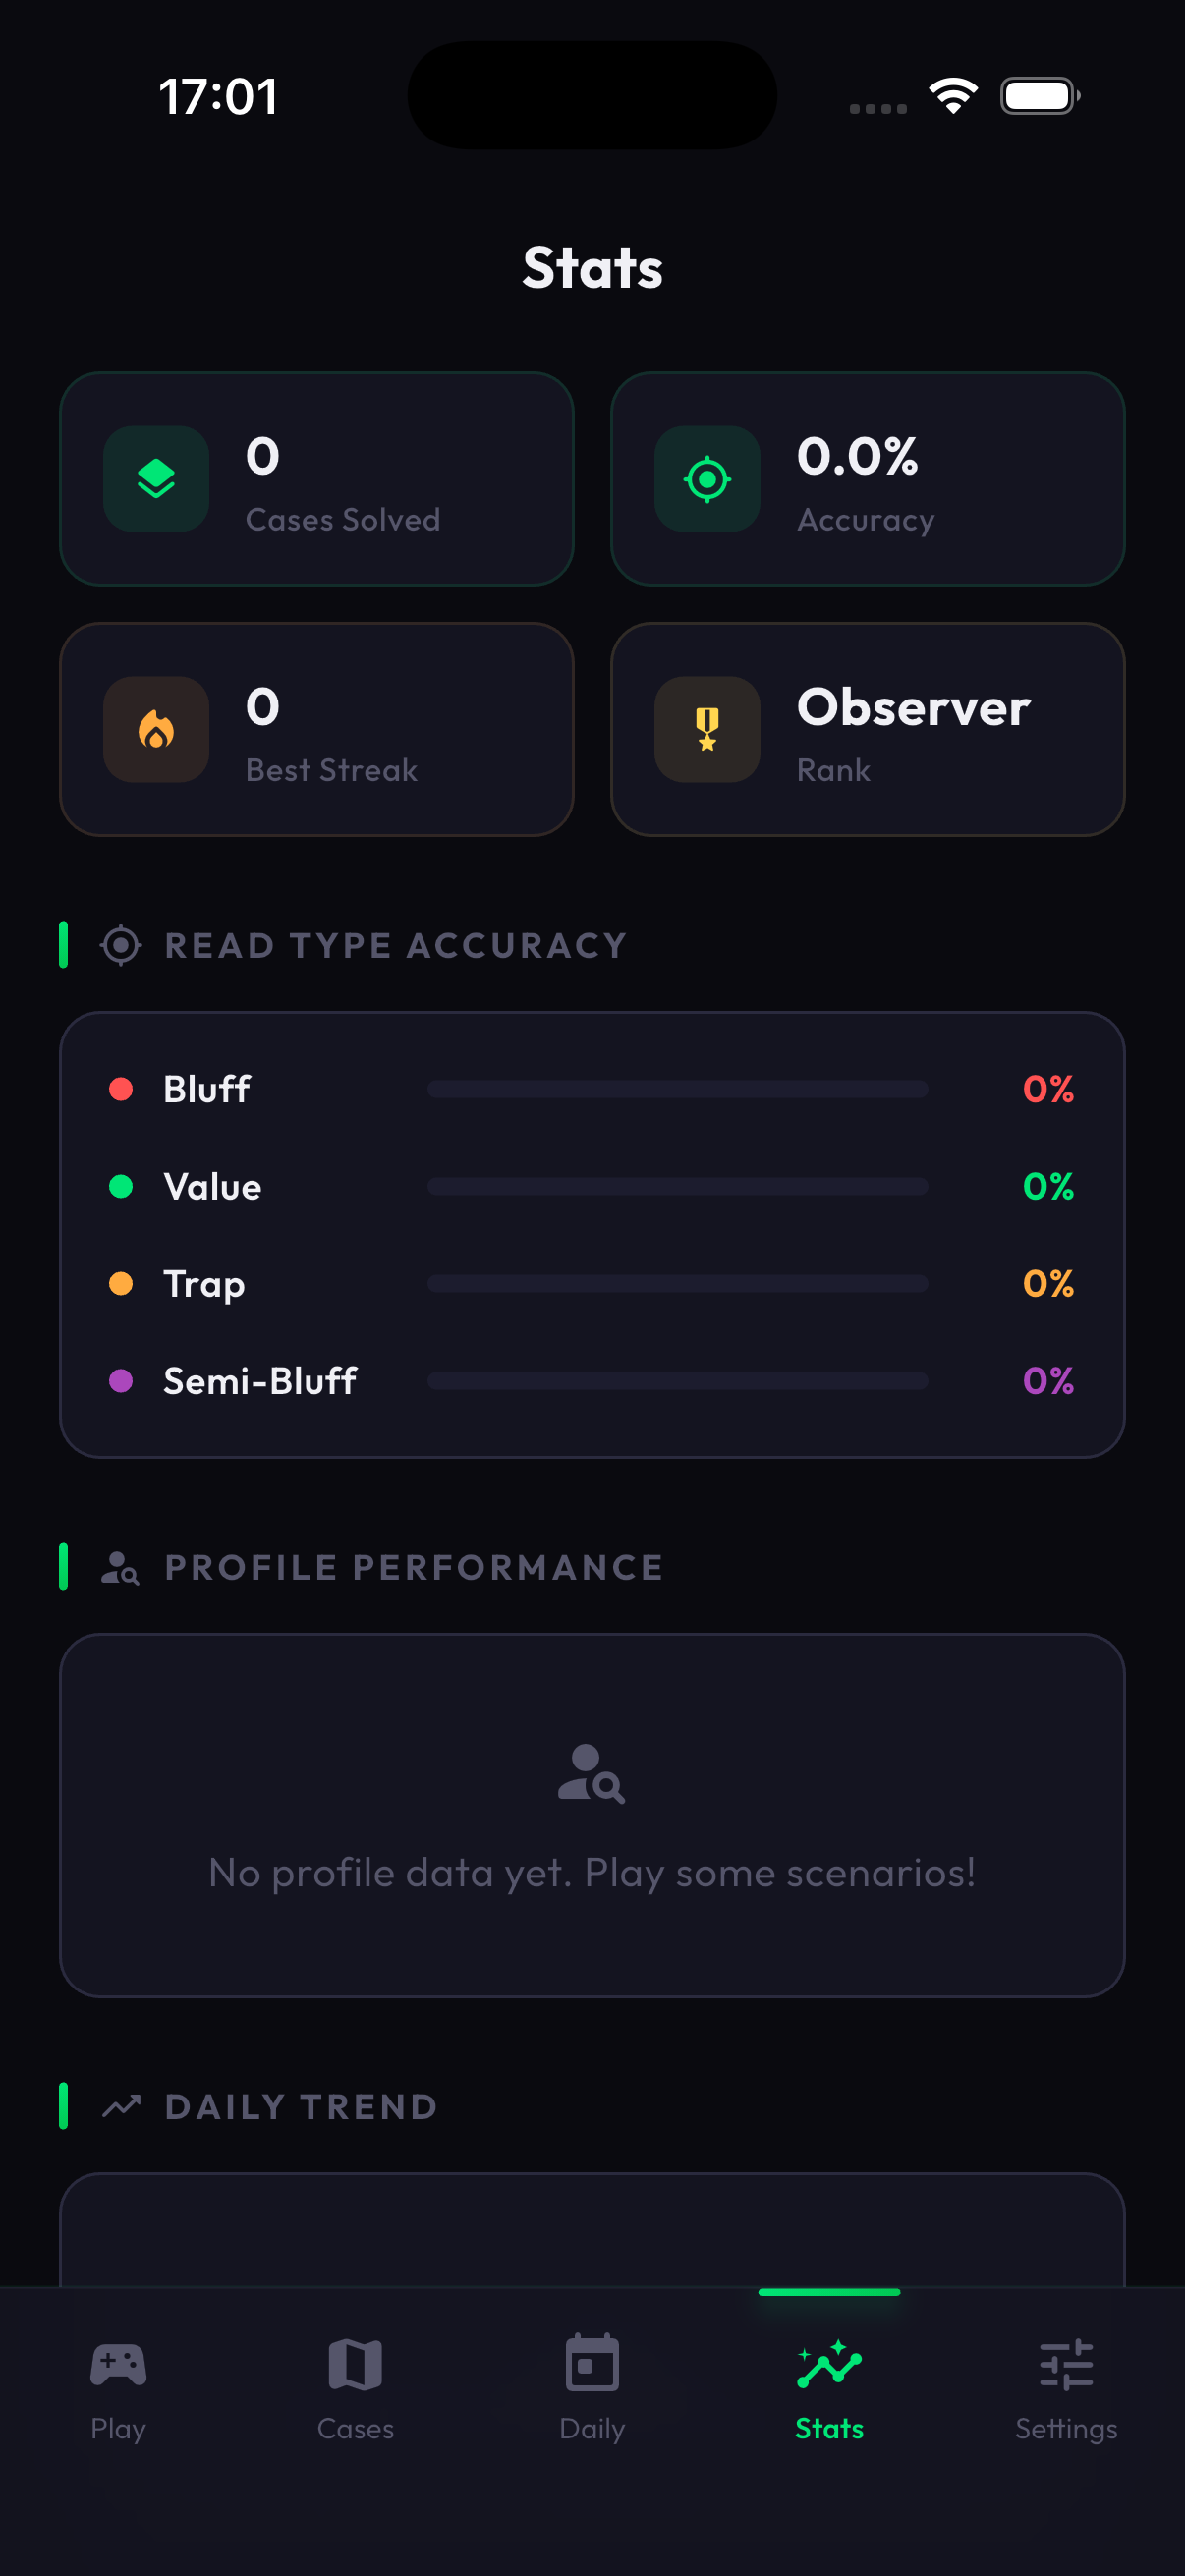This screenshot has height=2576, width=1185.
Task: Open the Settings tab
Action: point(1066,2390)
